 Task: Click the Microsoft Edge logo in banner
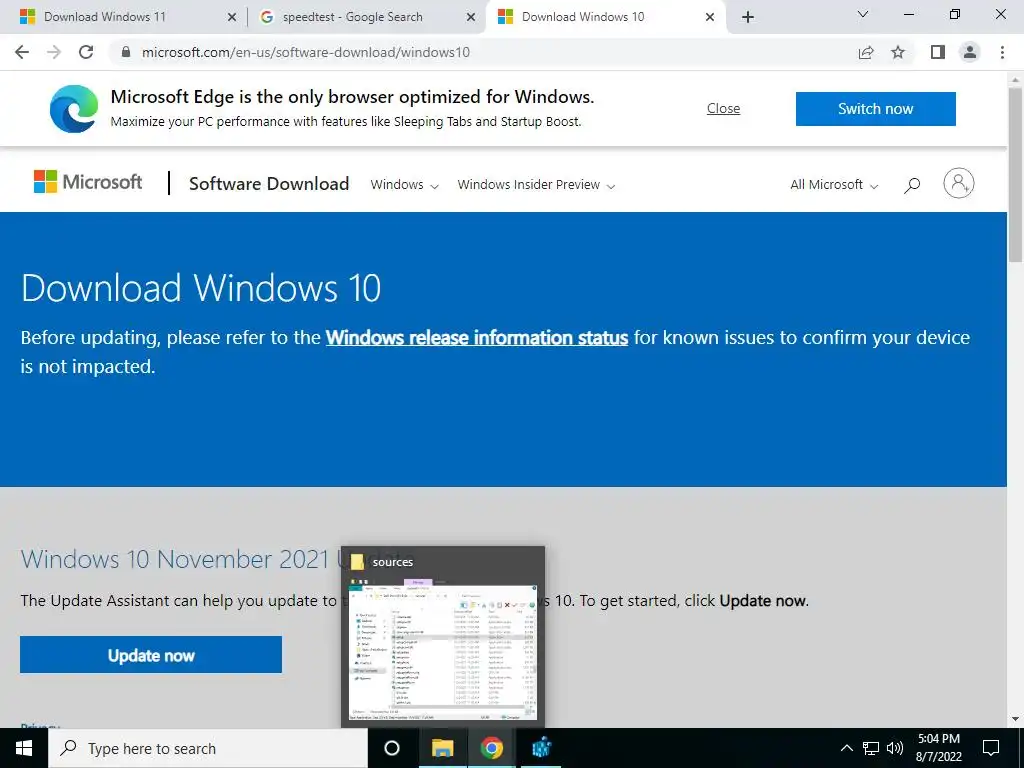74,108
